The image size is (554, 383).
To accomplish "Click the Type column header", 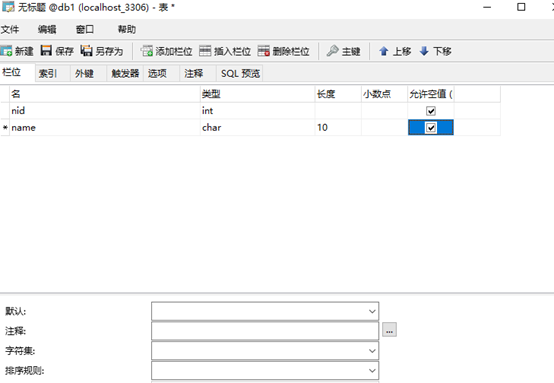I will 257,94.
